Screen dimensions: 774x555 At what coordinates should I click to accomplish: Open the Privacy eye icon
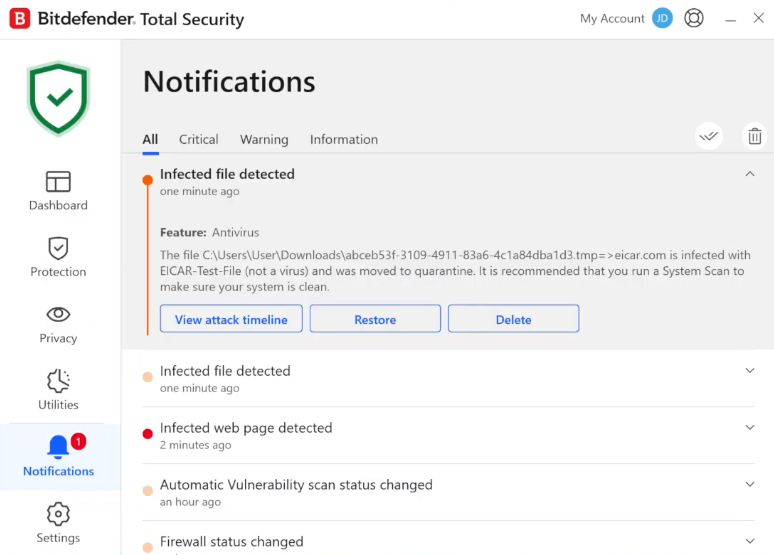click(x=58, y=314)
